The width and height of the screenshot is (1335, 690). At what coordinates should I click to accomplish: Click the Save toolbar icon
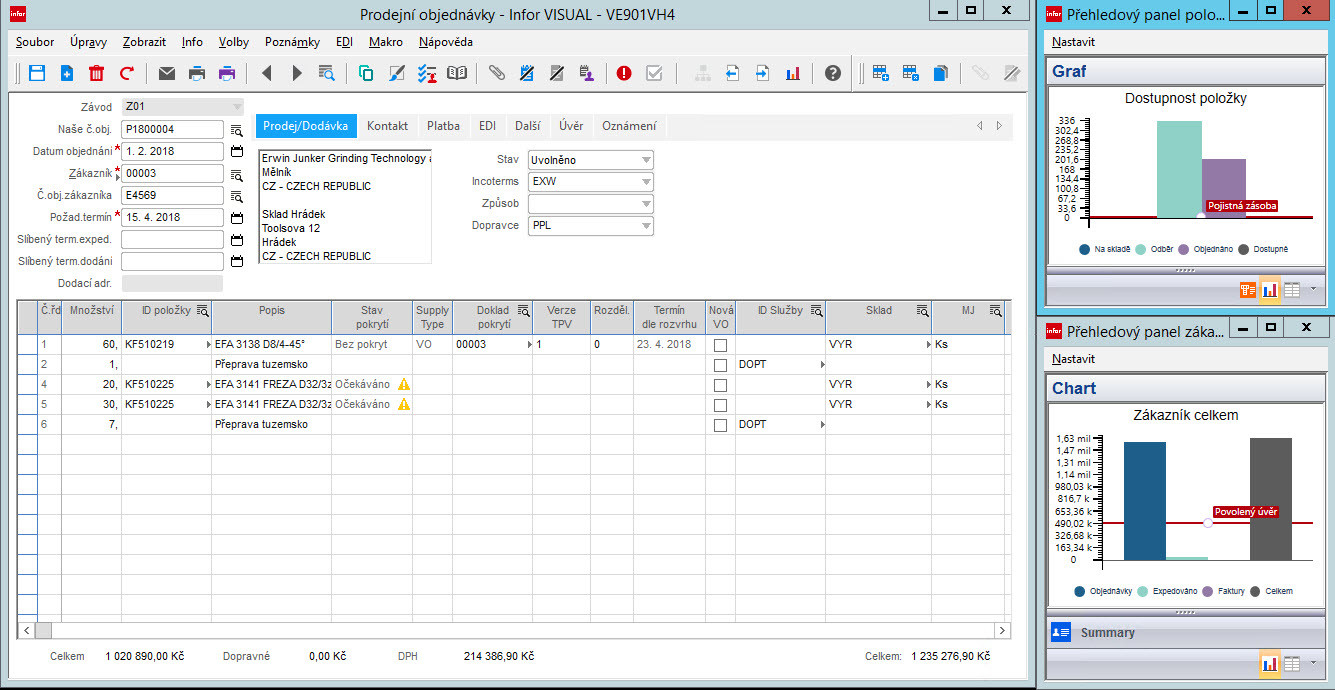coord(37,73)
